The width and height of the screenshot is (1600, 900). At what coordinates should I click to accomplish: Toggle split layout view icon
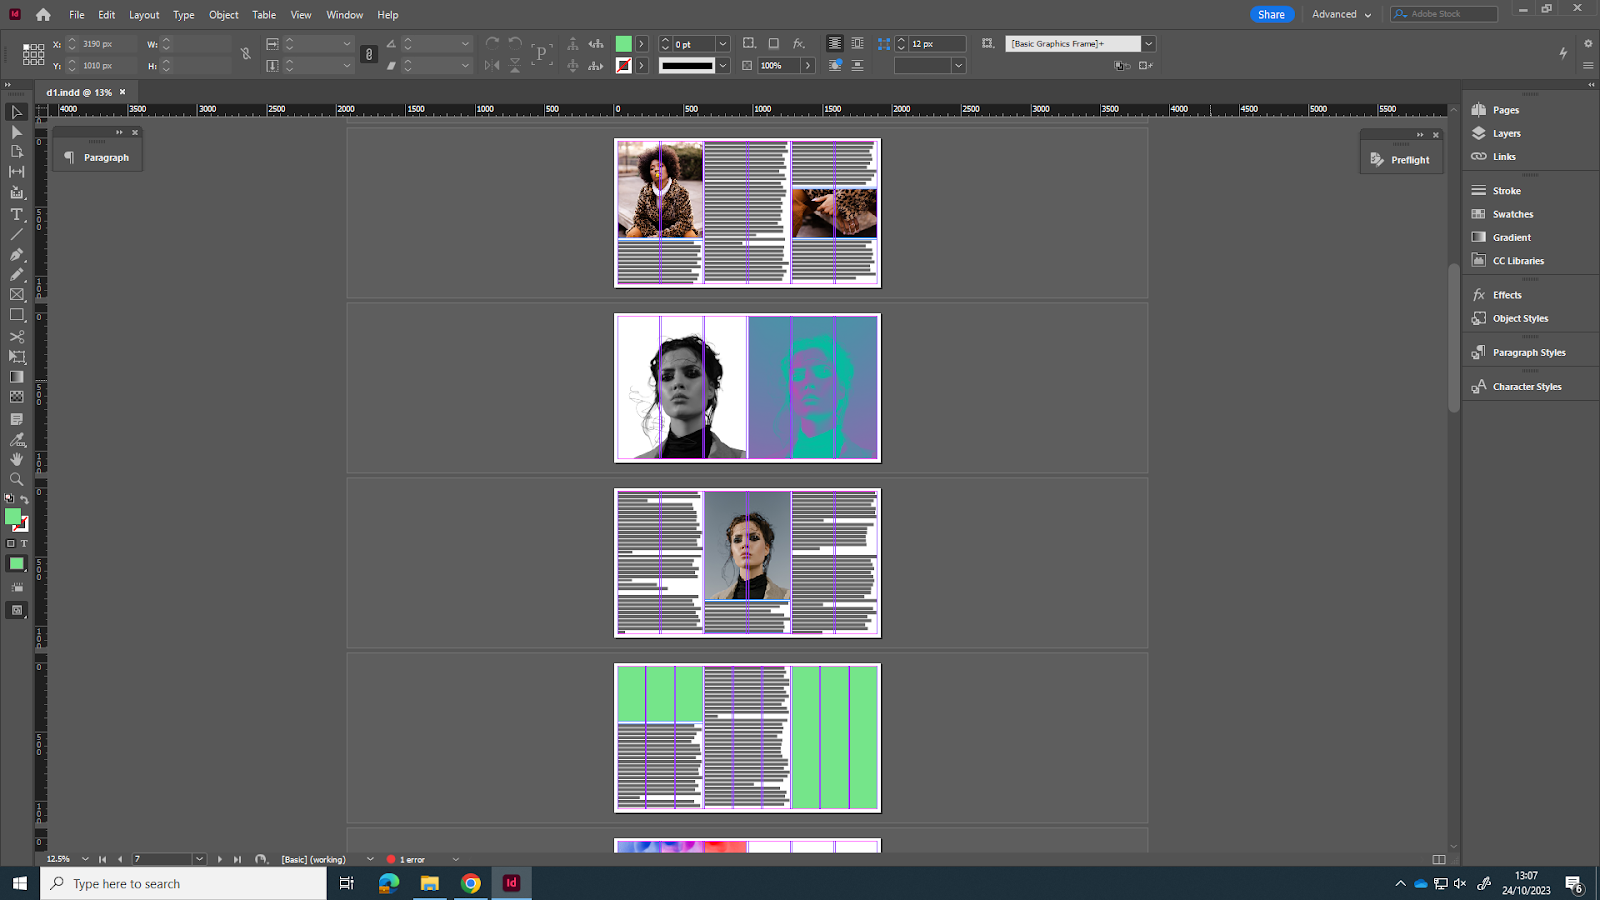(1439, 859)
